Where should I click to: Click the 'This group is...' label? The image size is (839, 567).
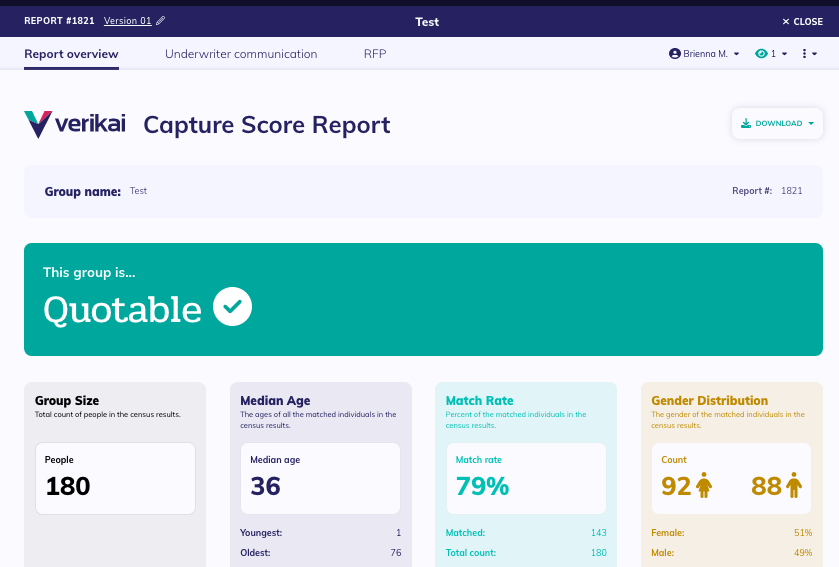tap(89, 273)
